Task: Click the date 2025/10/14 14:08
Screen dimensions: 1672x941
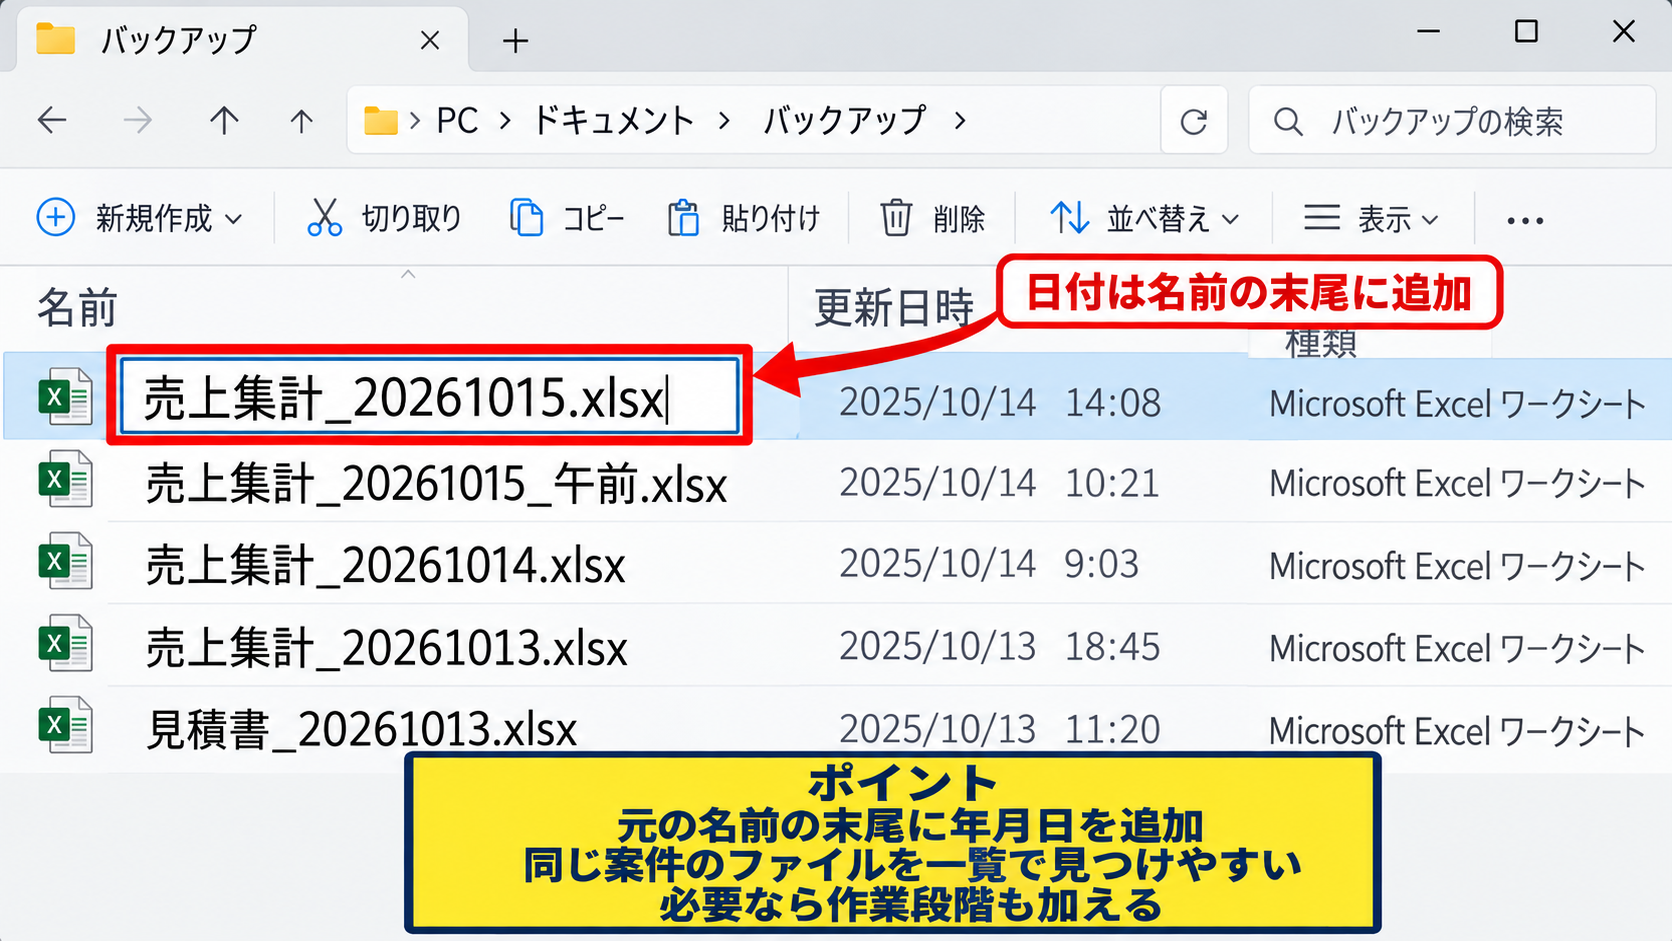Action: coord(1000,402)
